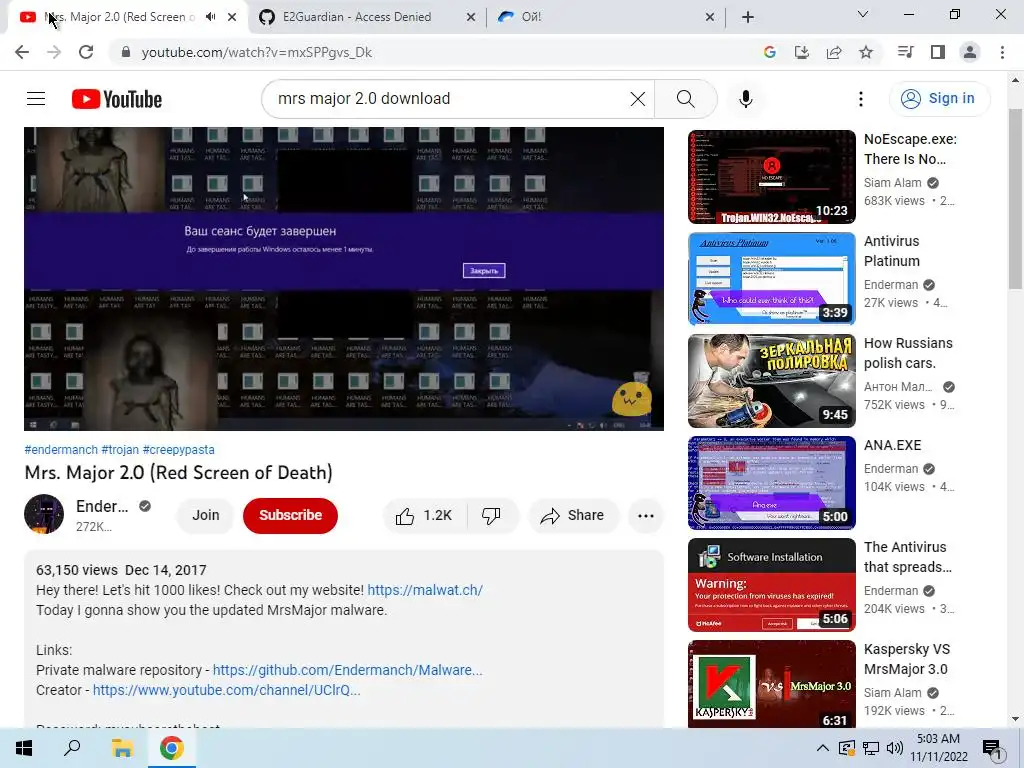Start voice search with microphone
Viewport: 1024px width, 768px height.
coord(746,99)
